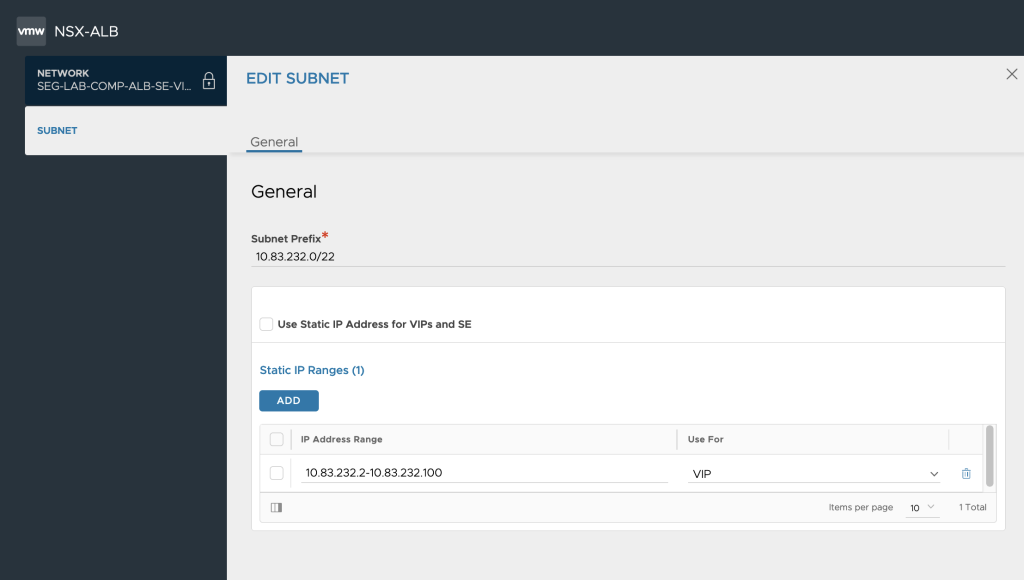Click the 1 Total count text
Screen dimensions: 1024x580
coord(972,508)
